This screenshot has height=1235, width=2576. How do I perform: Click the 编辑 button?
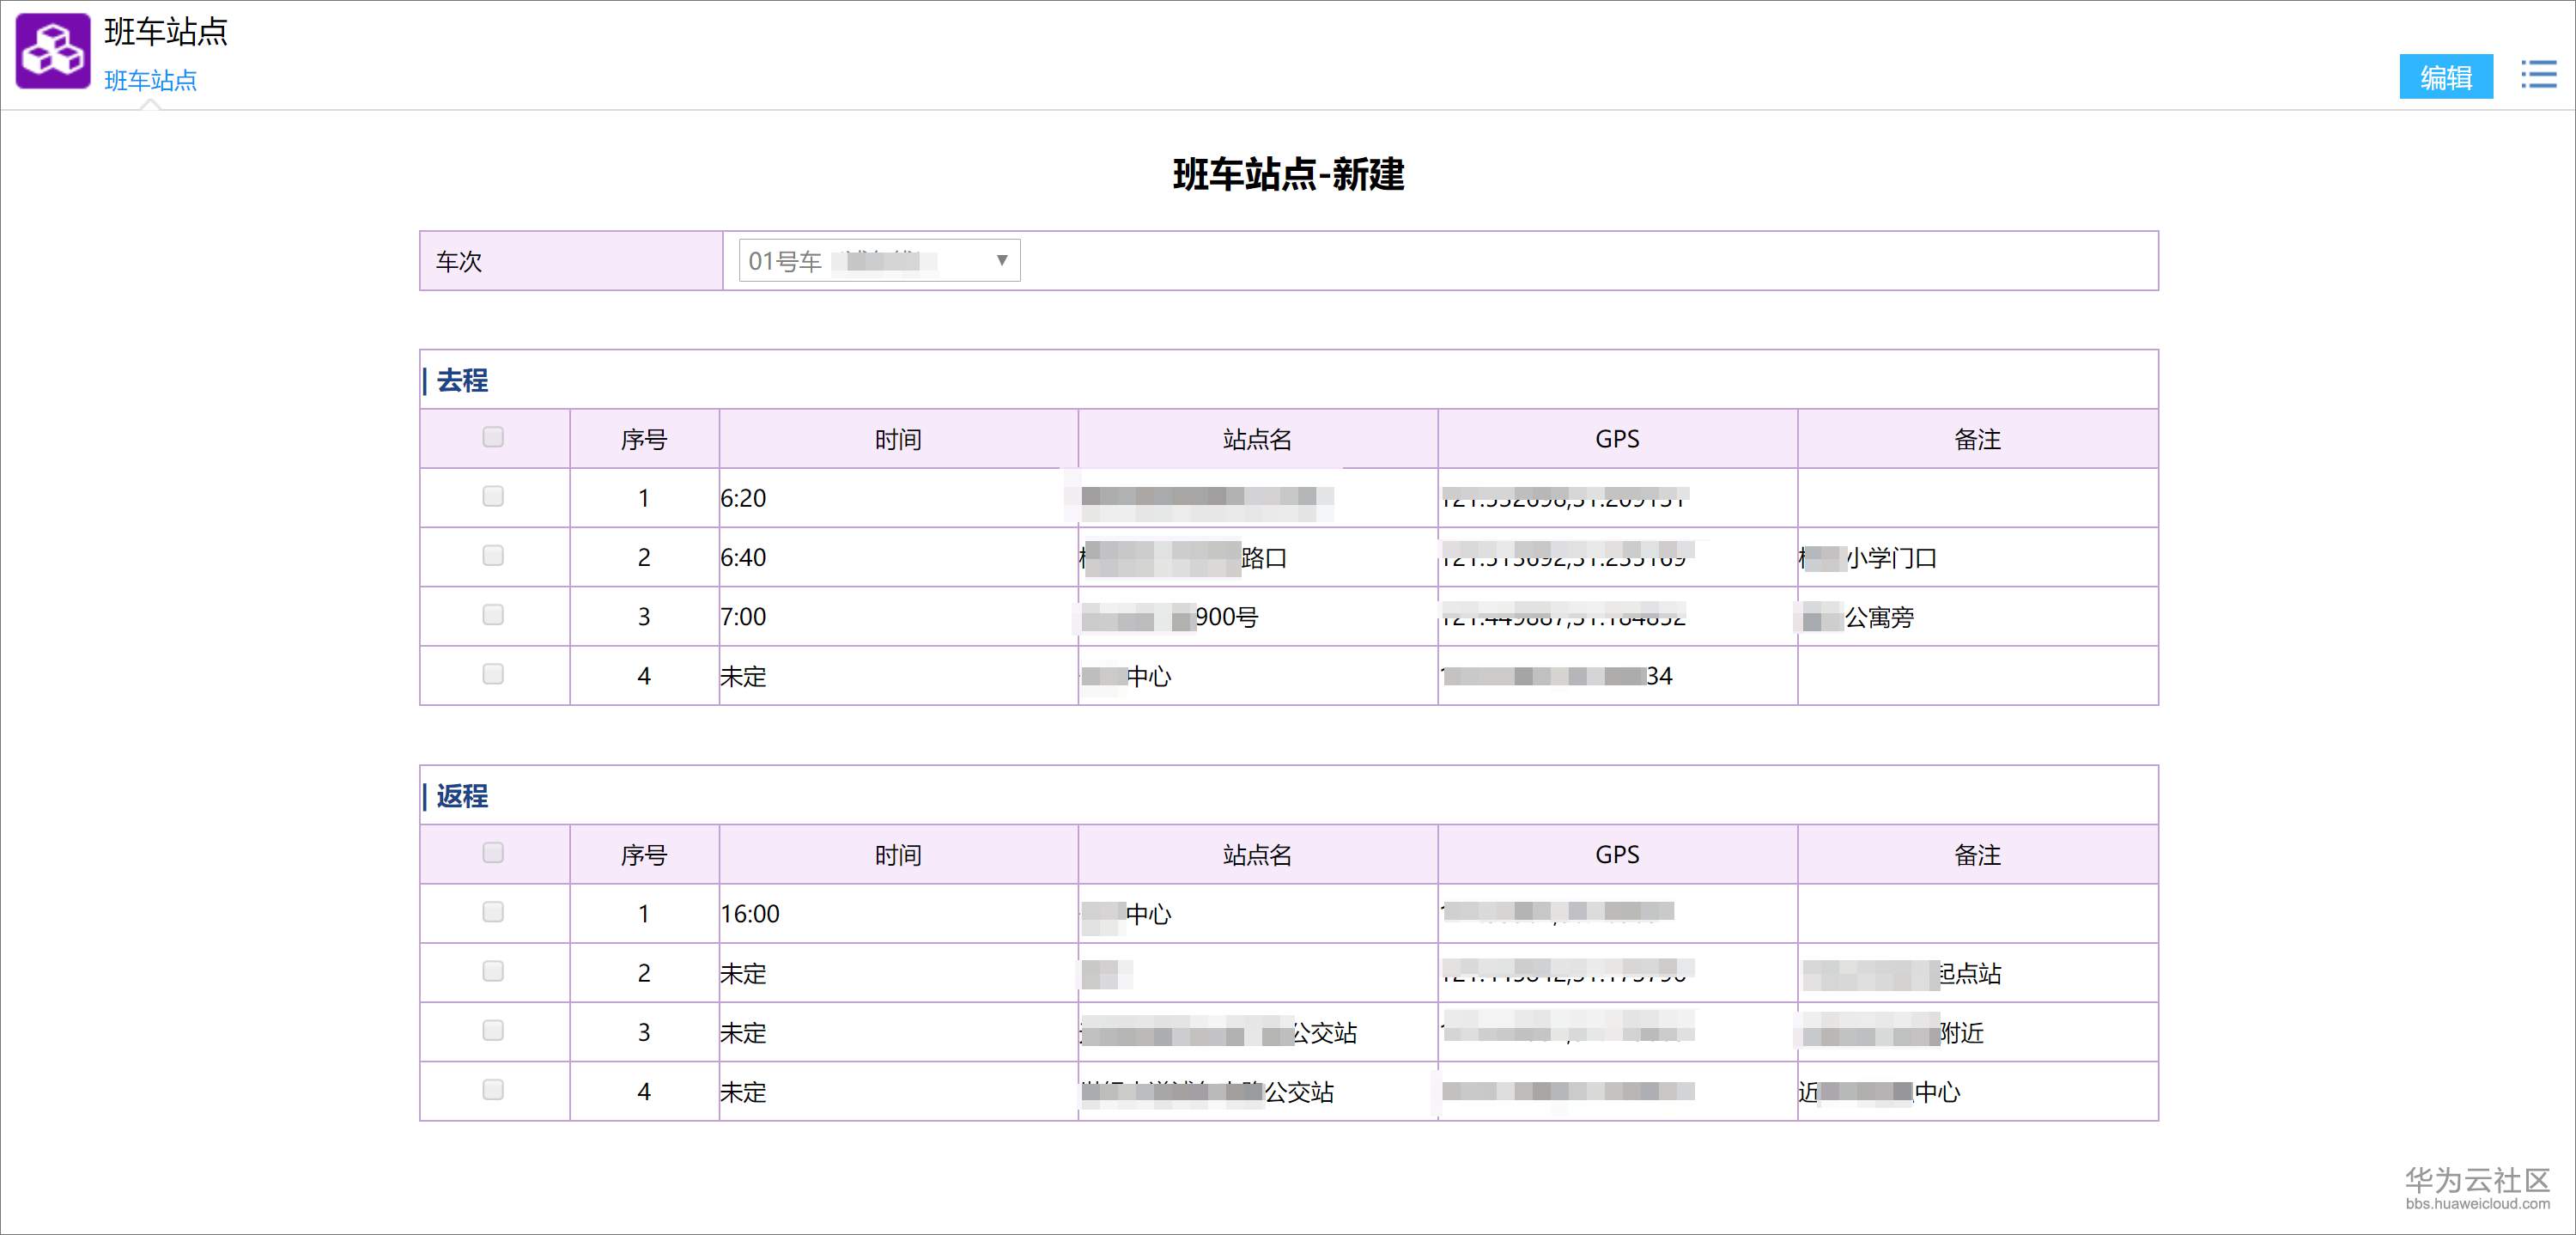pyautogui.click(x=2445, y=77)
